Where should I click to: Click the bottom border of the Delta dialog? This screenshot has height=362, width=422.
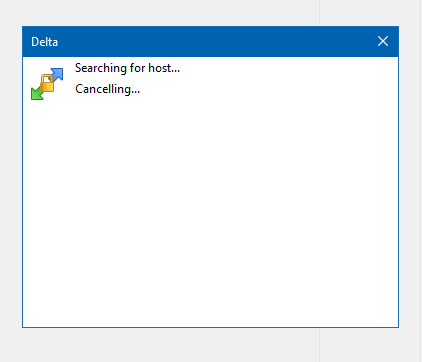click(210, 327)
